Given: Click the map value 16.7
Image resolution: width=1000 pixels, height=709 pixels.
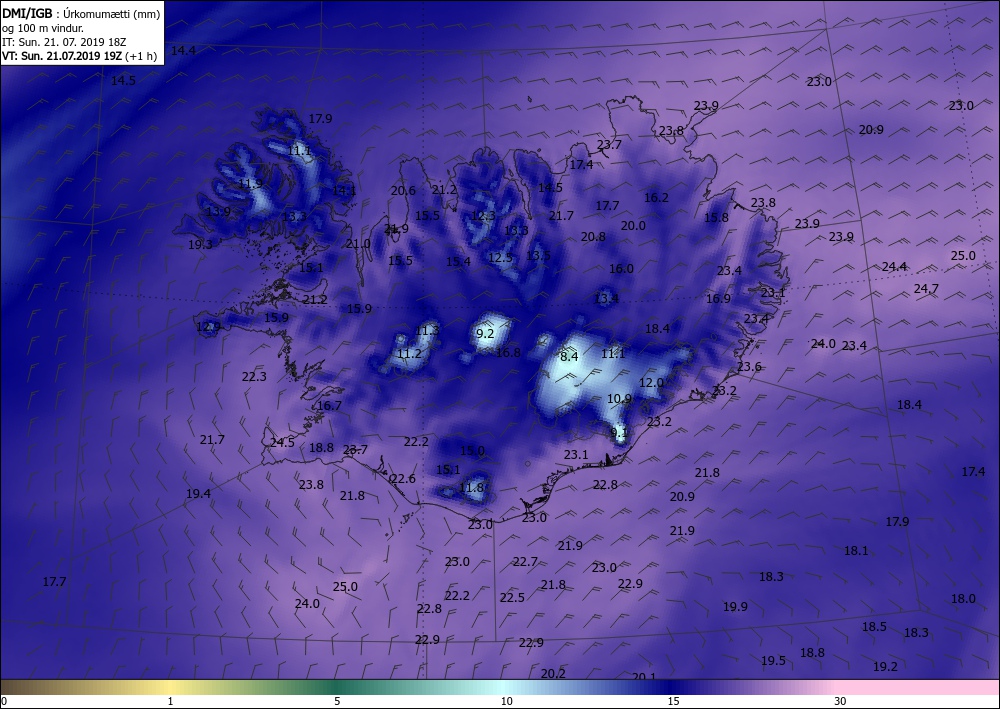Looking at the screenshot, I should coord(329,406).
